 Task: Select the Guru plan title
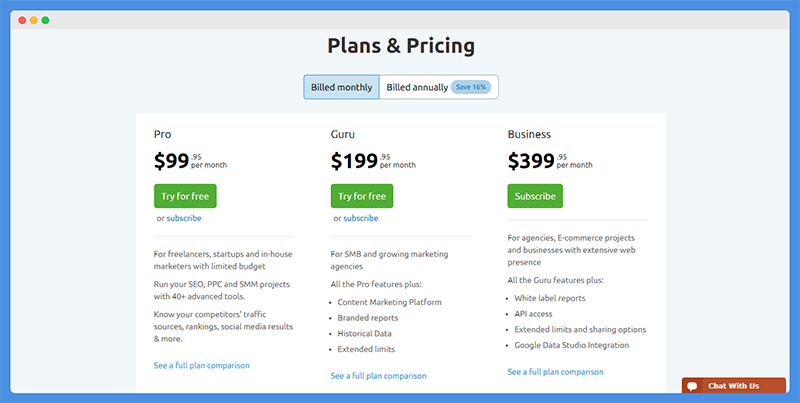click(342, 134)
